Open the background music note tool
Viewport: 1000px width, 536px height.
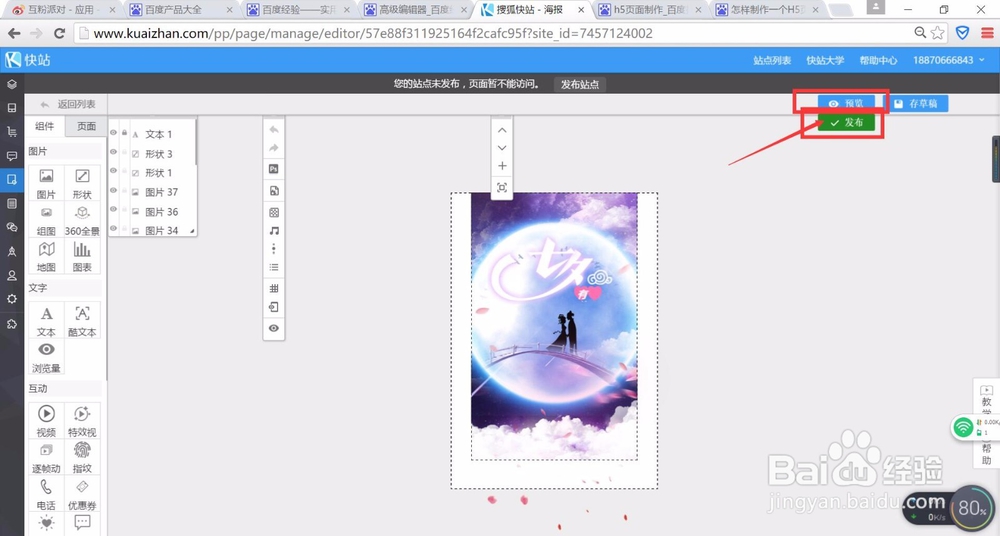point(274,230)
